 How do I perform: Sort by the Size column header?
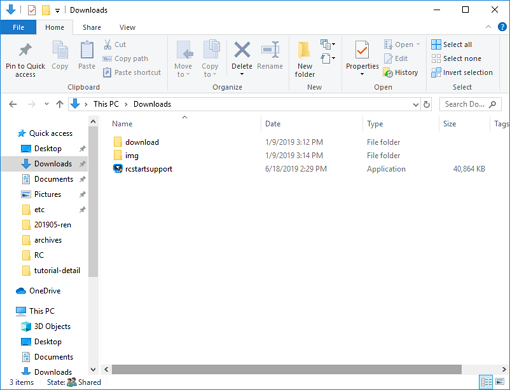pyautogui.click(x=449, y=124)
